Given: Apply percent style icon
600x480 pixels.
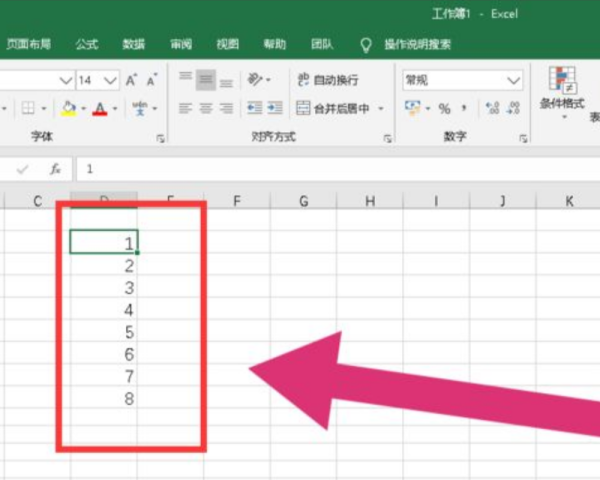Looking at the screenshot, I should click(x=444, y=109).
